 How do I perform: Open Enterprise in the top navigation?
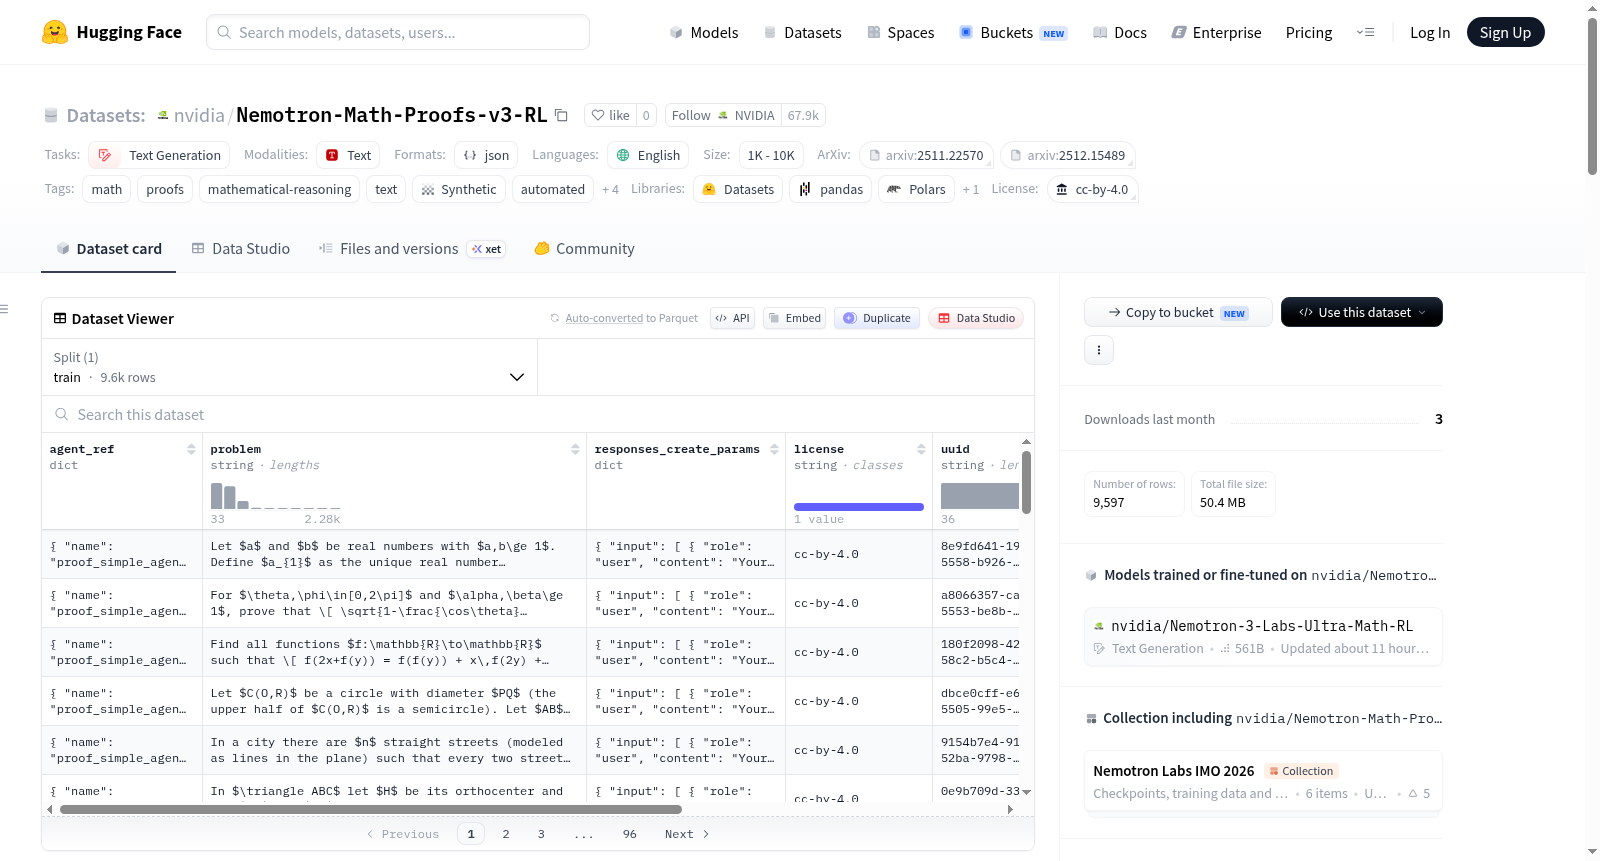coord(1216,32)
